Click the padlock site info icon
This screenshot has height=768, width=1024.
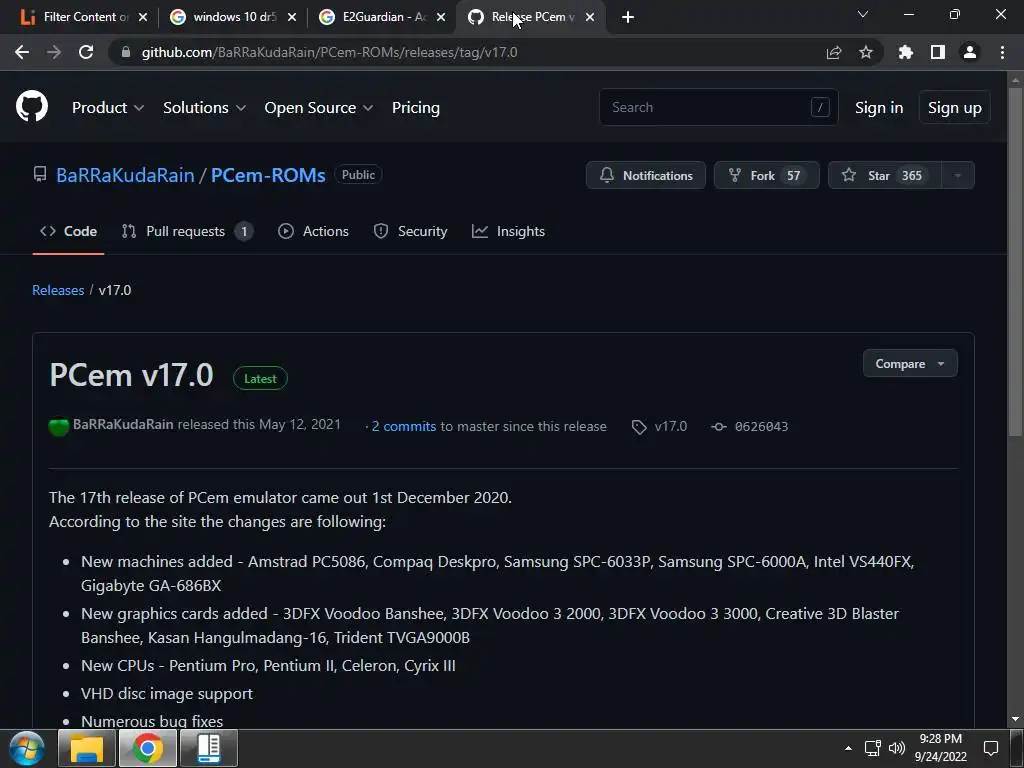(126, 52)
